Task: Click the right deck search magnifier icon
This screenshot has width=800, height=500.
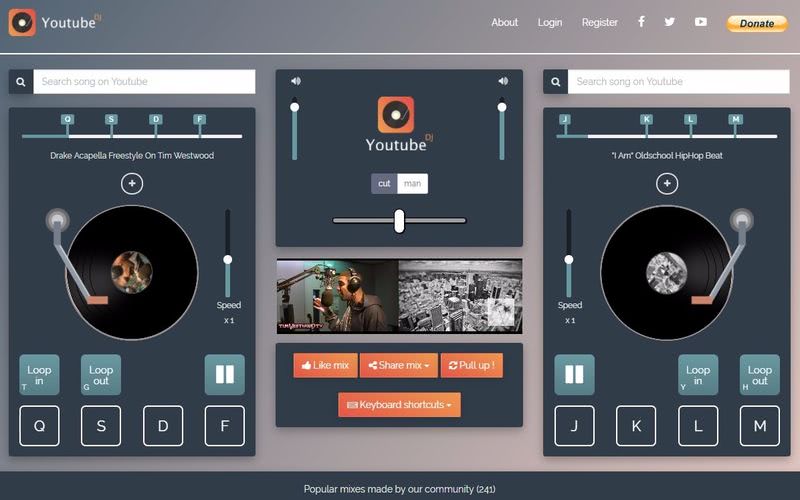Action: tap(556, 82)
